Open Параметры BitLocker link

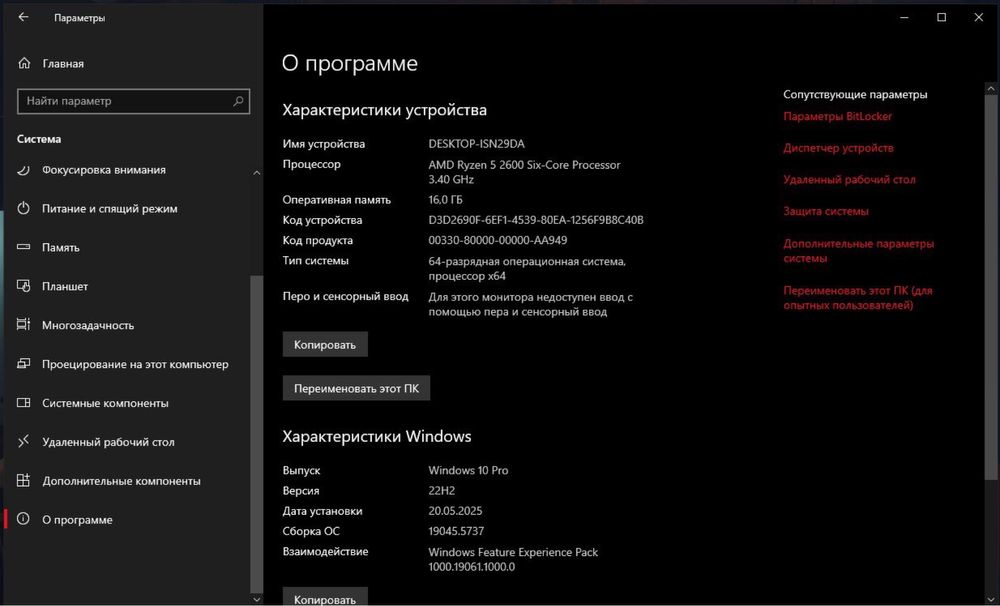coord(837,116)
